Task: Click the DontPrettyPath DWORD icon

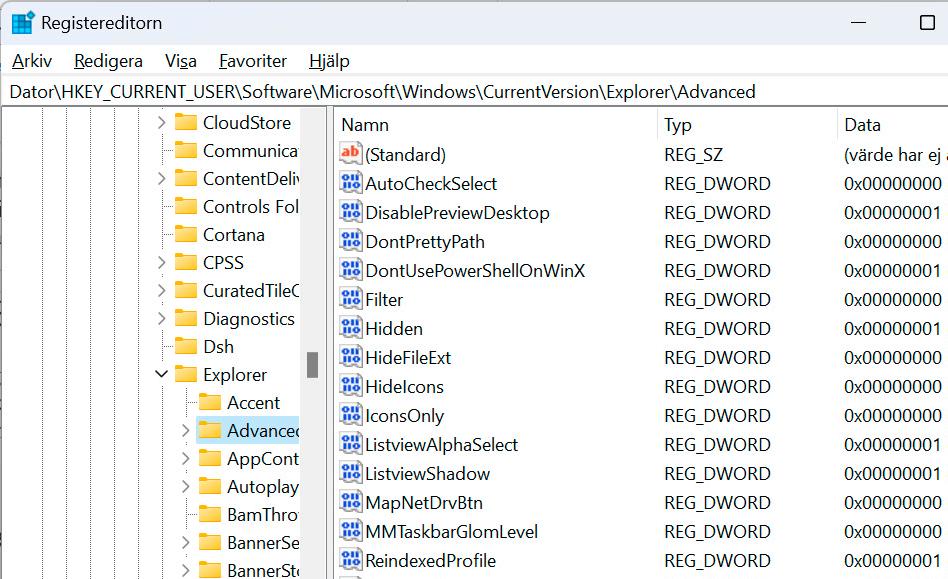Action: 351,241
